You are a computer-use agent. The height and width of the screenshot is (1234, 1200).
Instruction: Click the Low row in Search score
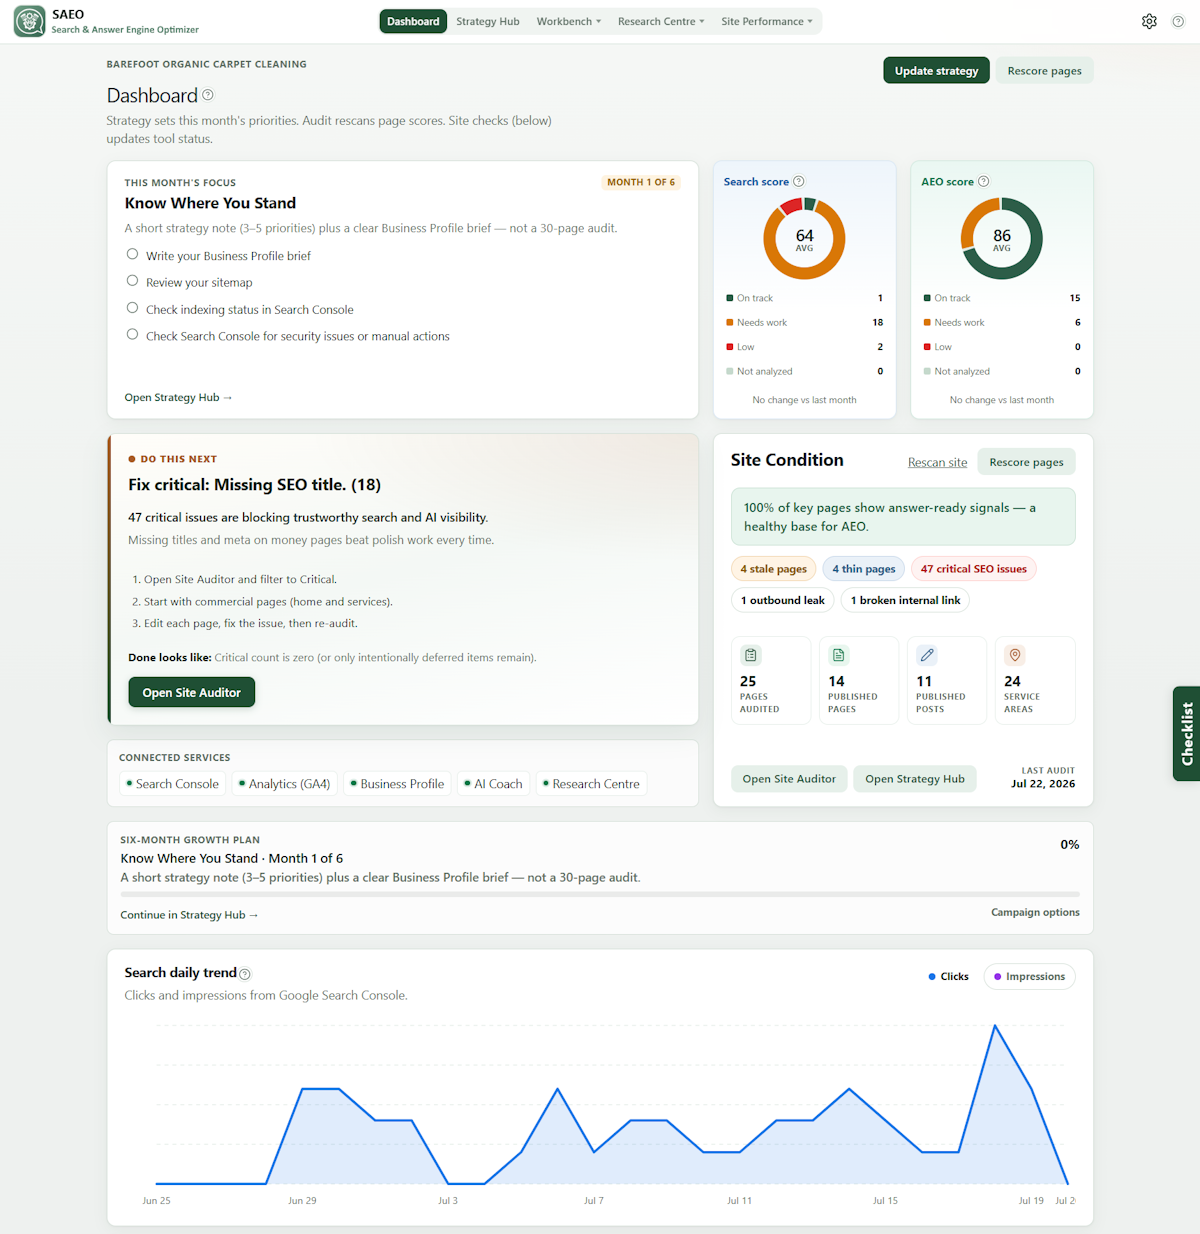pos(804,347)
